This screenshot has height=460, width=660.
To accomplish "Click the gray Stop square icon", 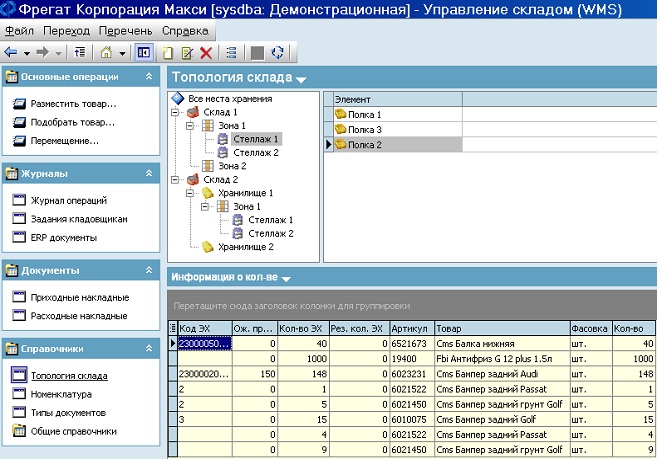I will click(257, 53).
